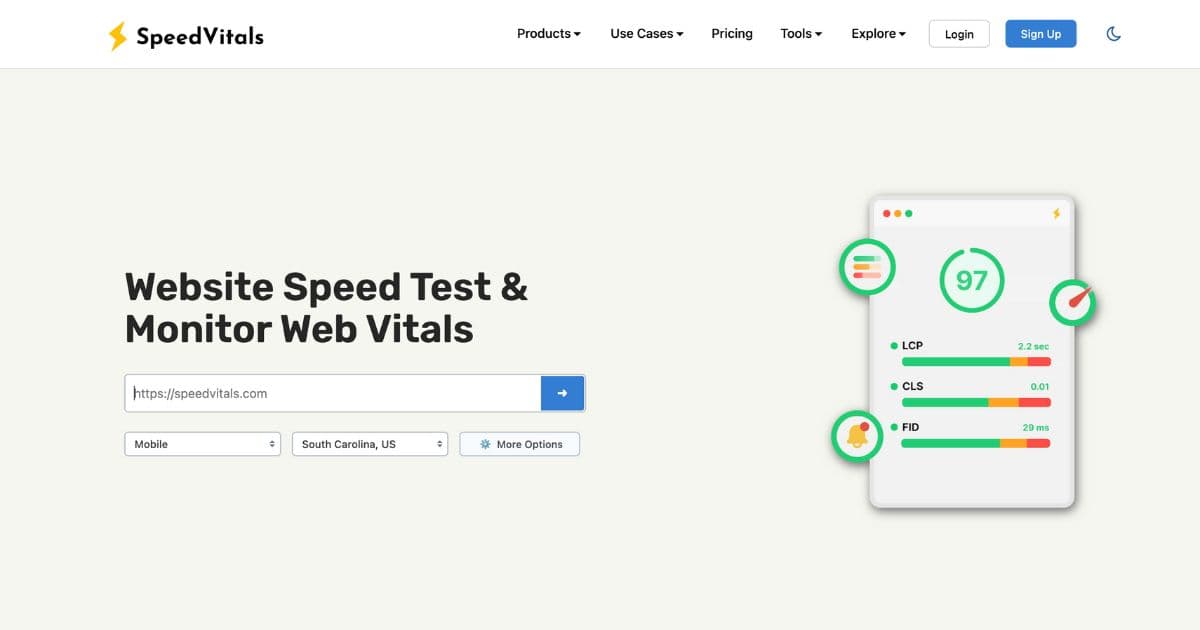Click the More Options button
This screenshot has height=630, width=1200.
tap(520, 444)
